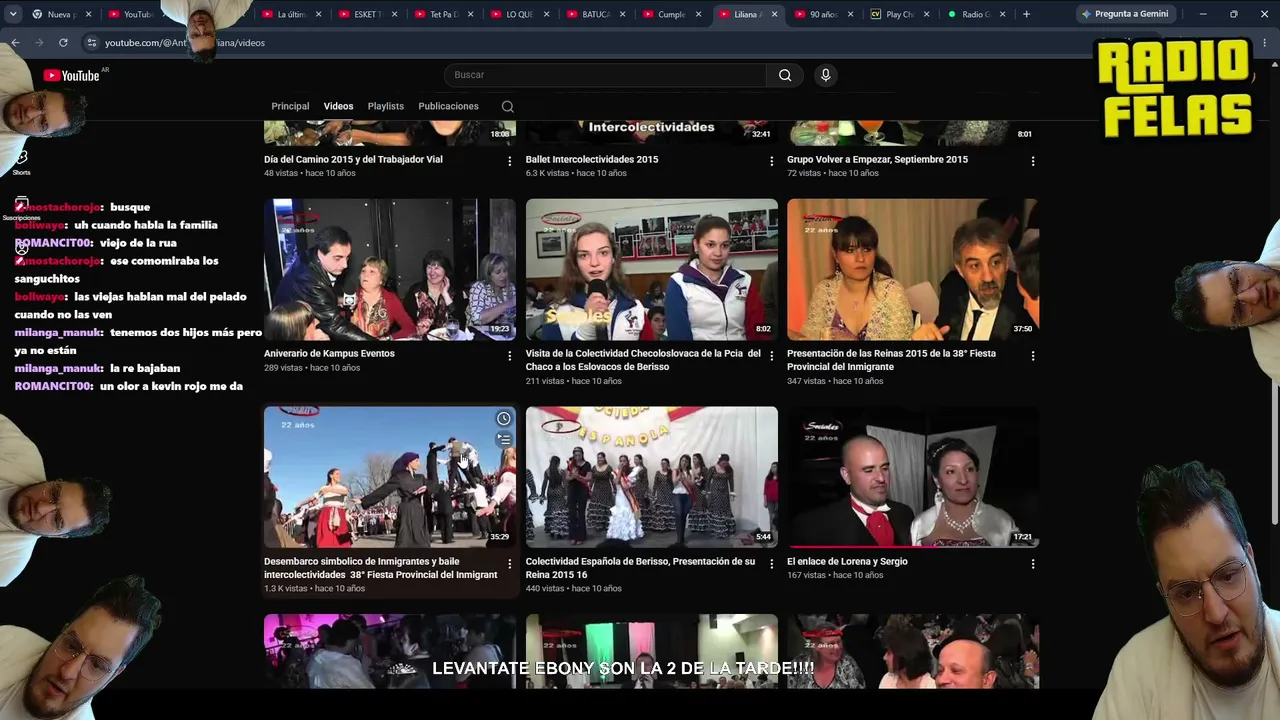The image size is (1280, 720).
Task: Click the YouTube logo
Action: (x=71, y=75)
